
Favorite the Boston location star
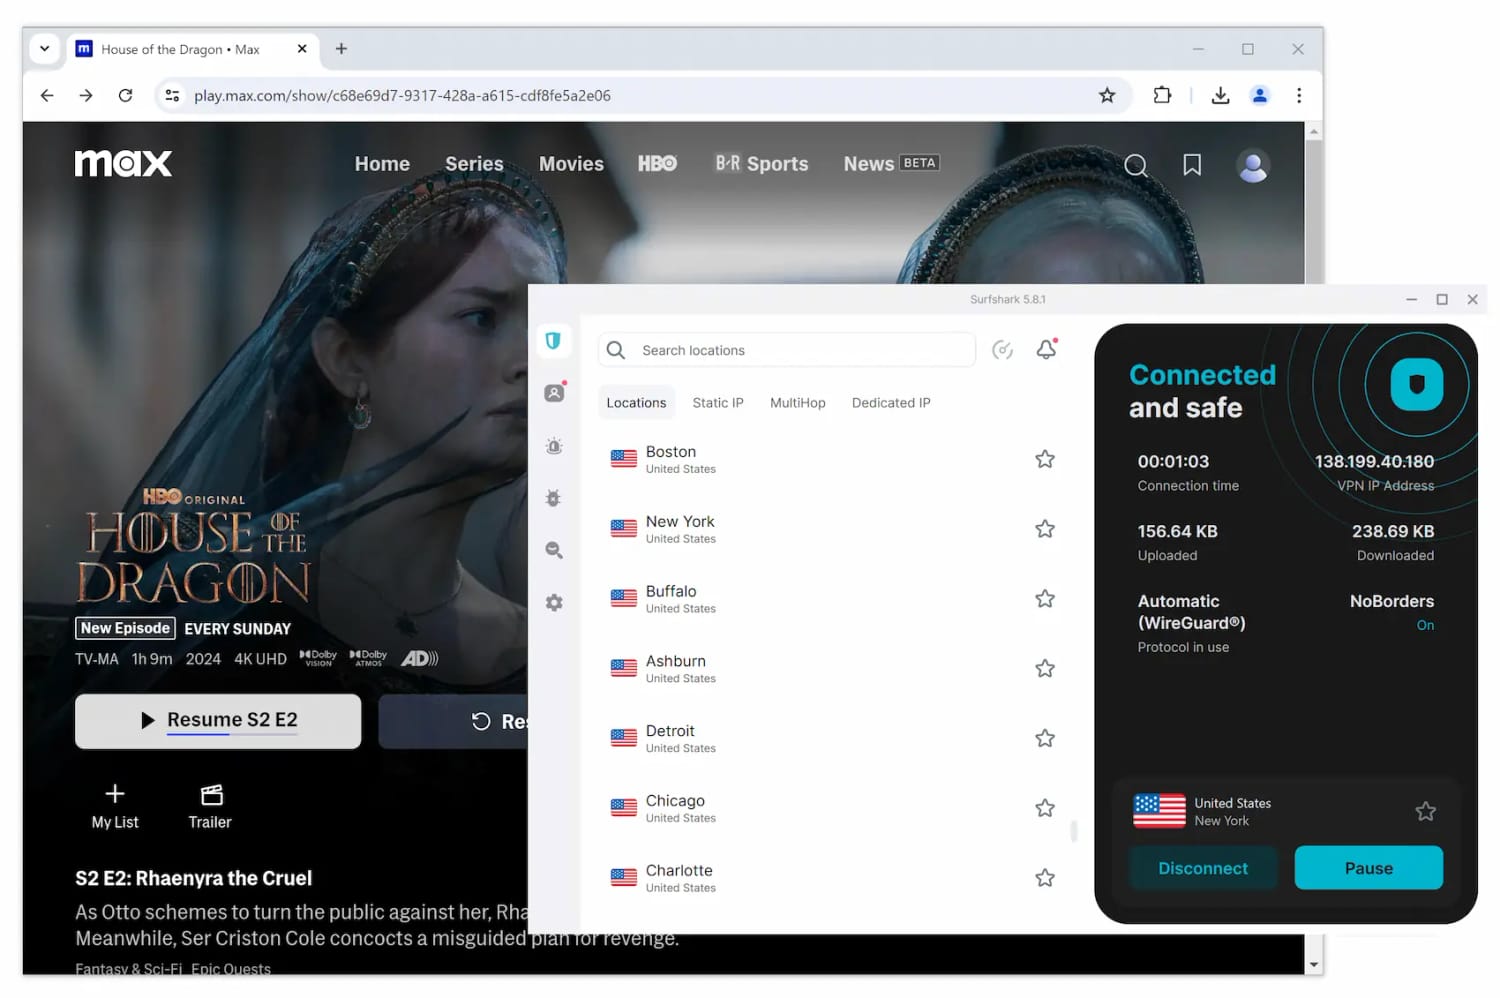pyautogui.click(x=1045, y=459)
